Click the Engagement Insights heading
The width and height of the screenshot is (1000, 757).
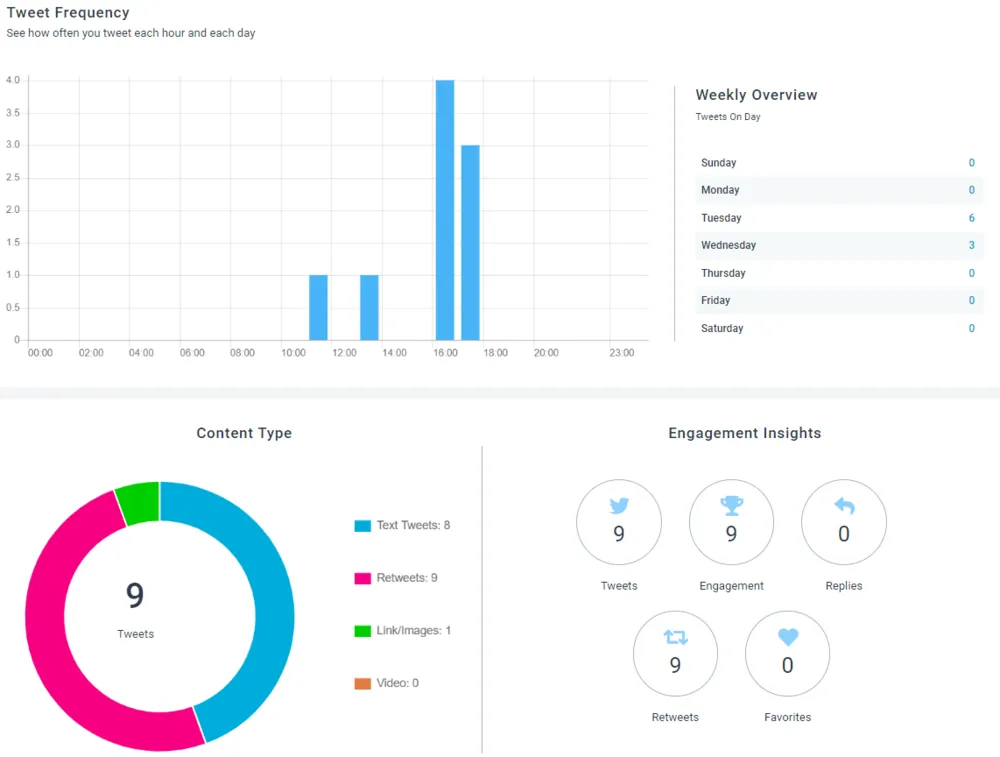click(x=745, y=433)
